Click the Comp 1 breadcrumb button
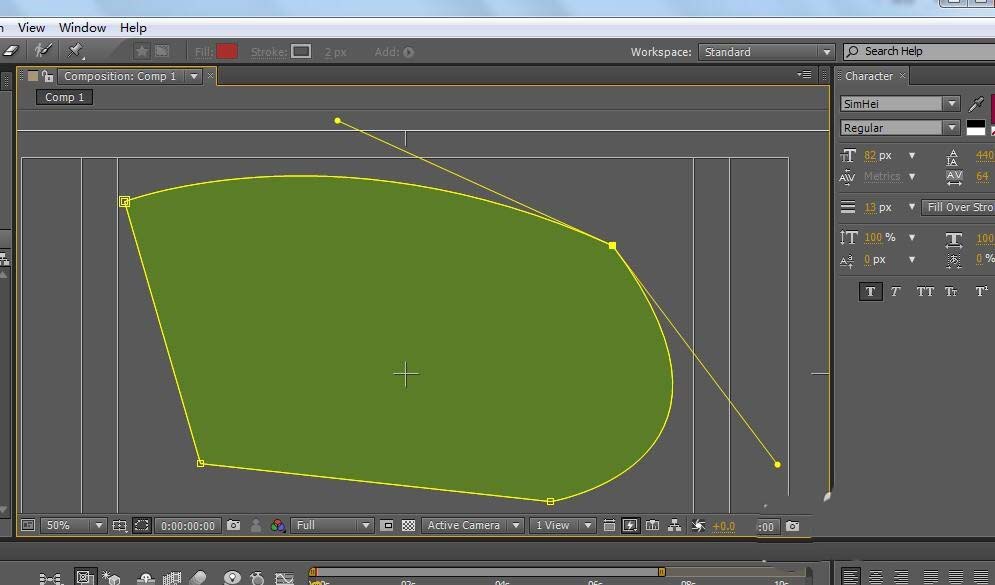 click(x=65, y=97)
